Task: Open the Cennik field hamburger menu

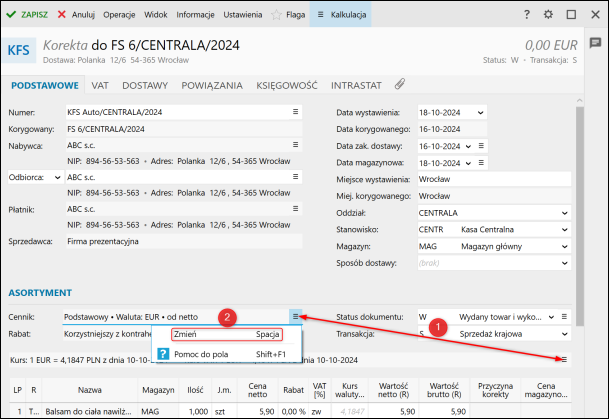Action: 296,316
